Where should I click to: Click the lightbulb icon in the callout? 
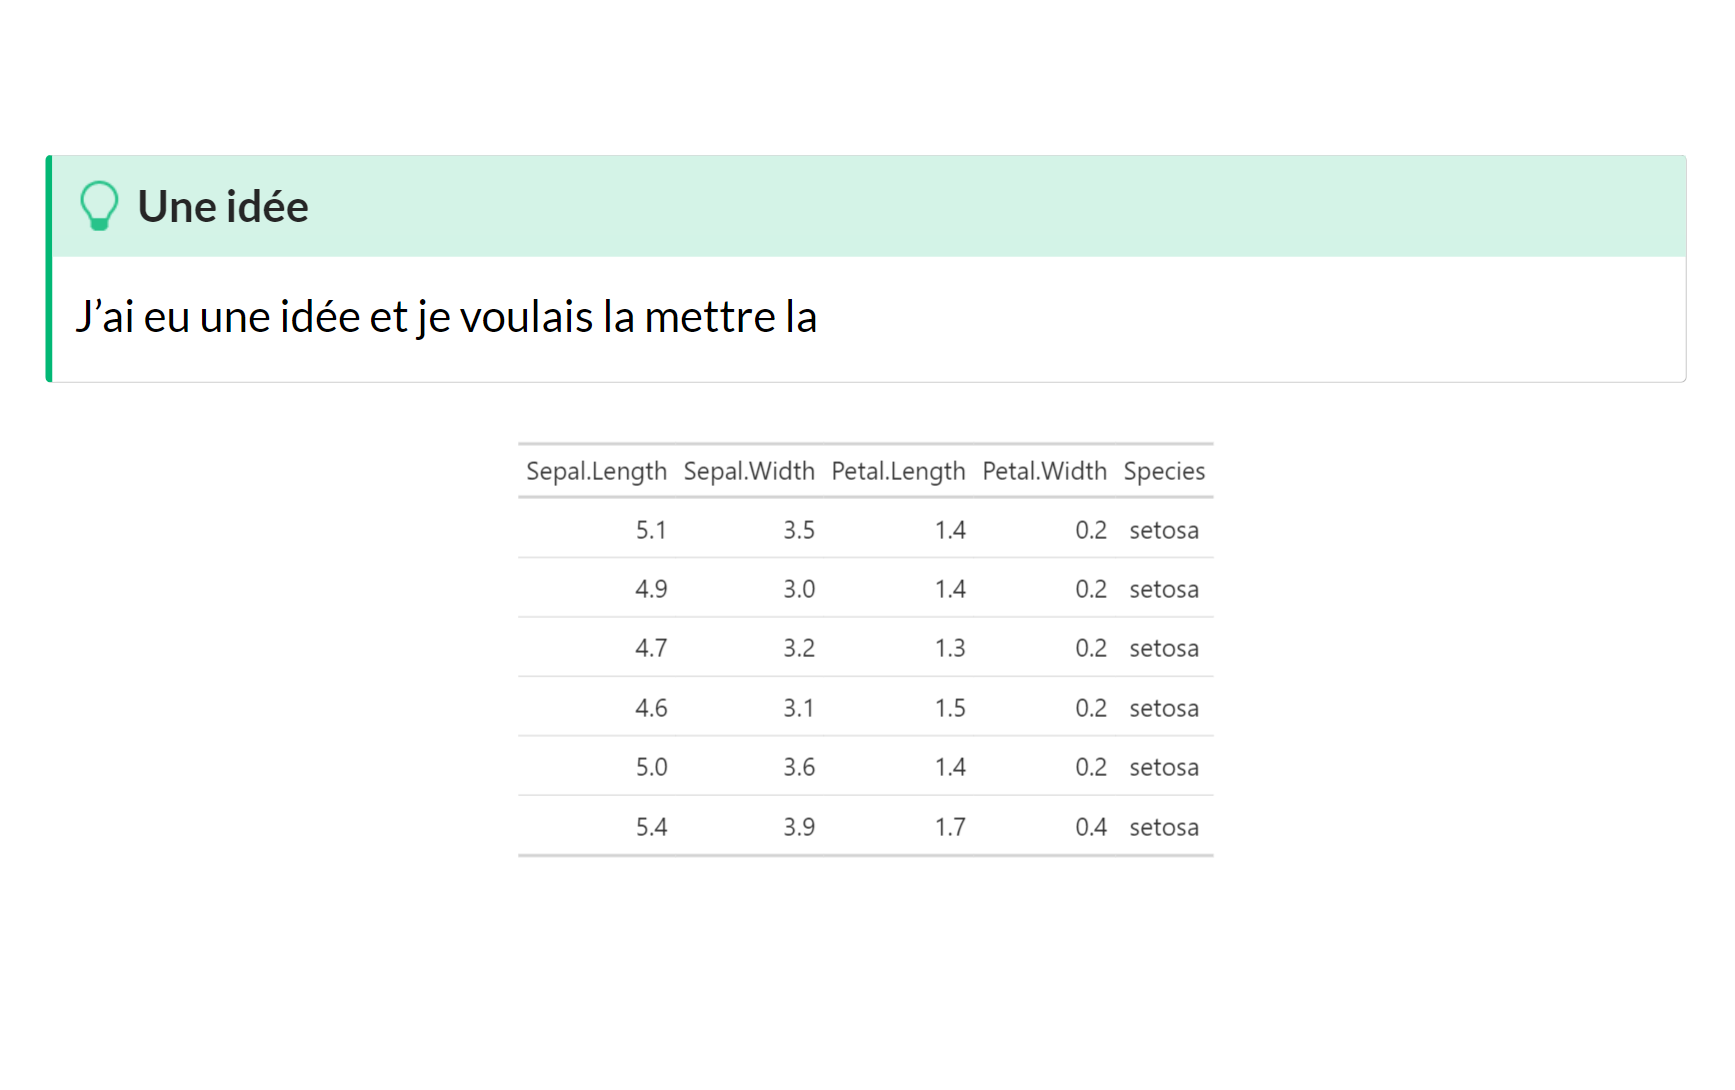point(99,206)
